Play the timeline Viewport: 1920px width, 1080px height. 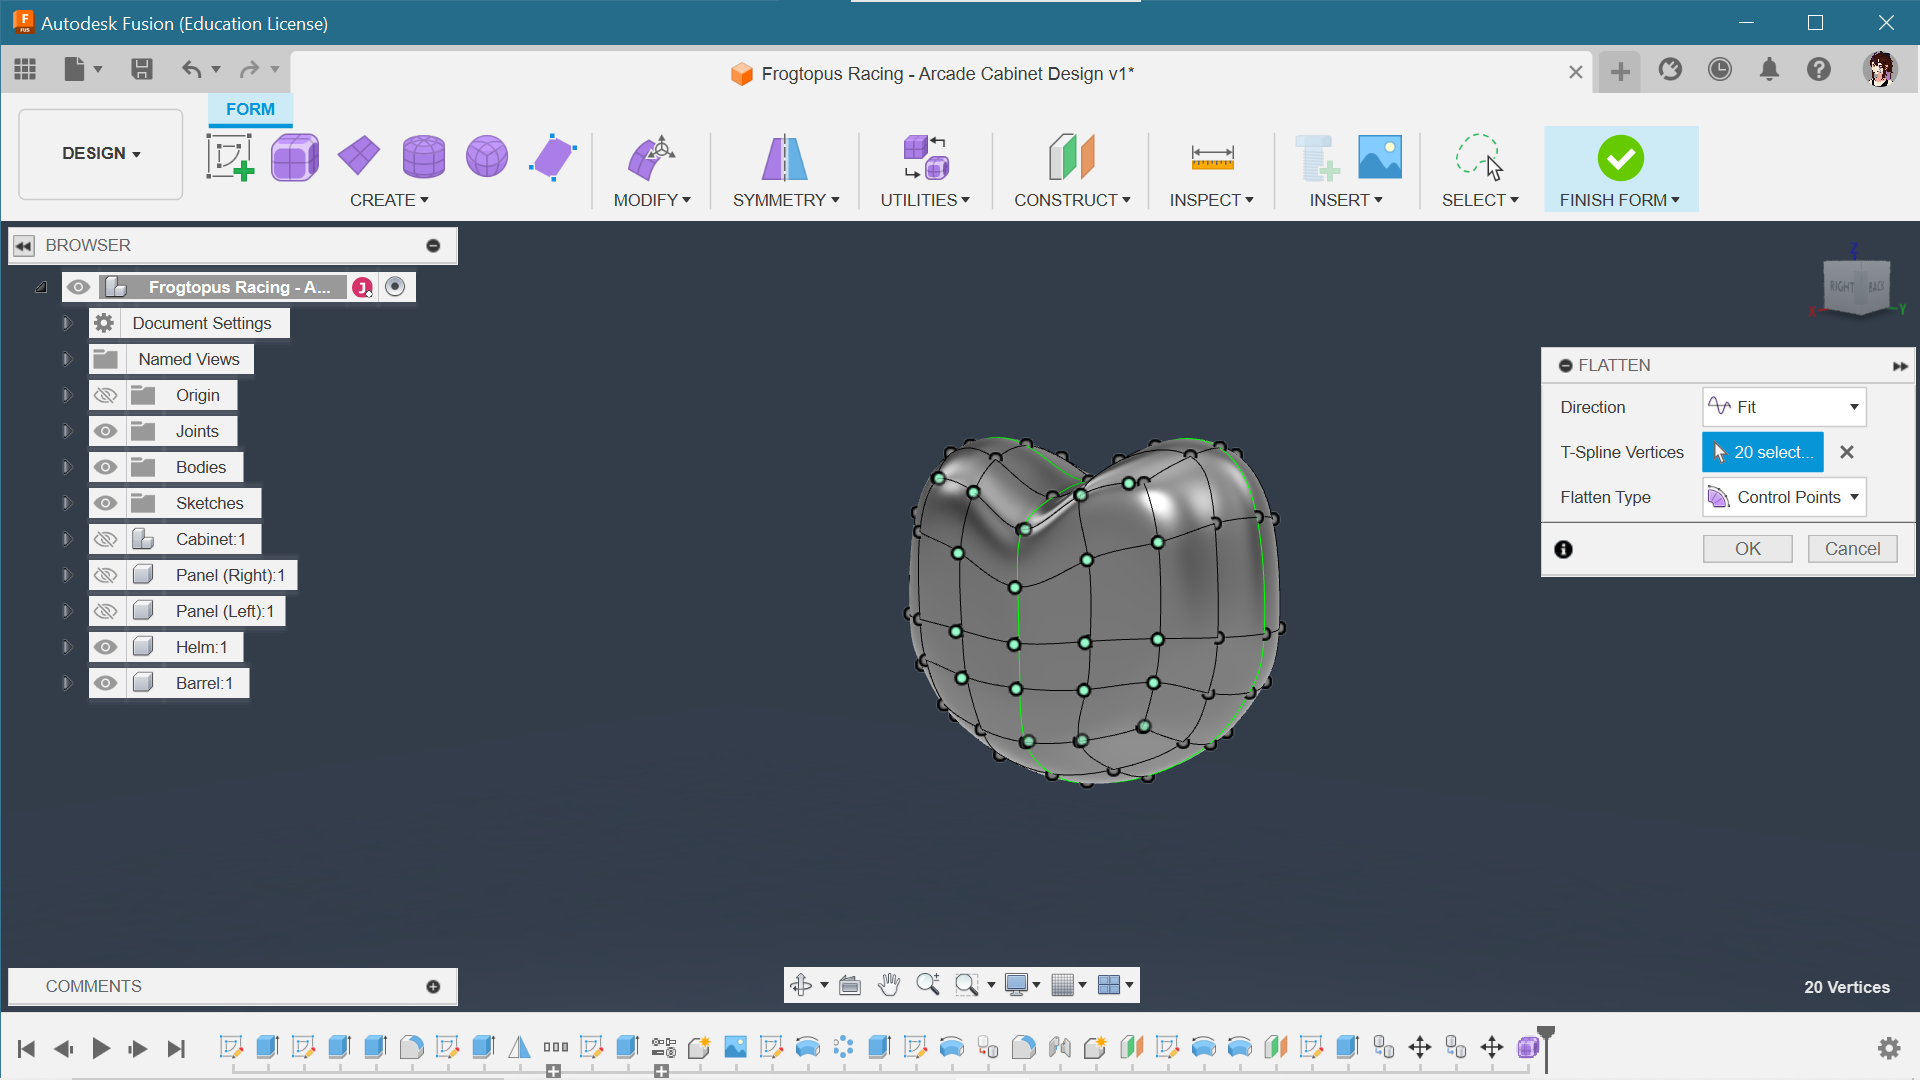pyautogui.click(x=100, y=1048)
